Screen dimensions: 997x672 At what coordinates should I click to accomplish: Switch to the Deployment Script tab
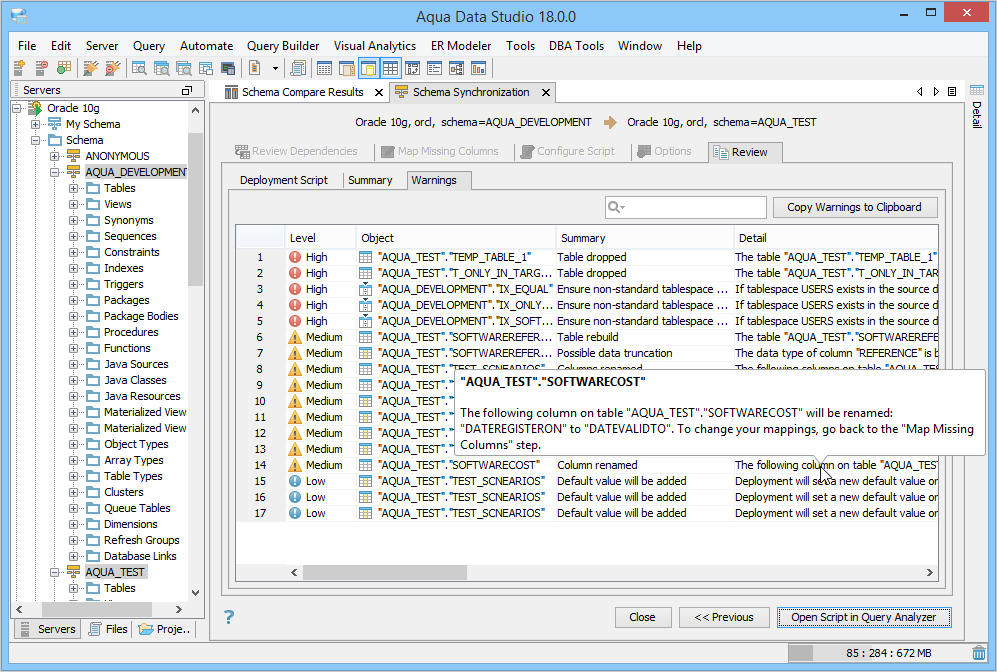point(284,180)
